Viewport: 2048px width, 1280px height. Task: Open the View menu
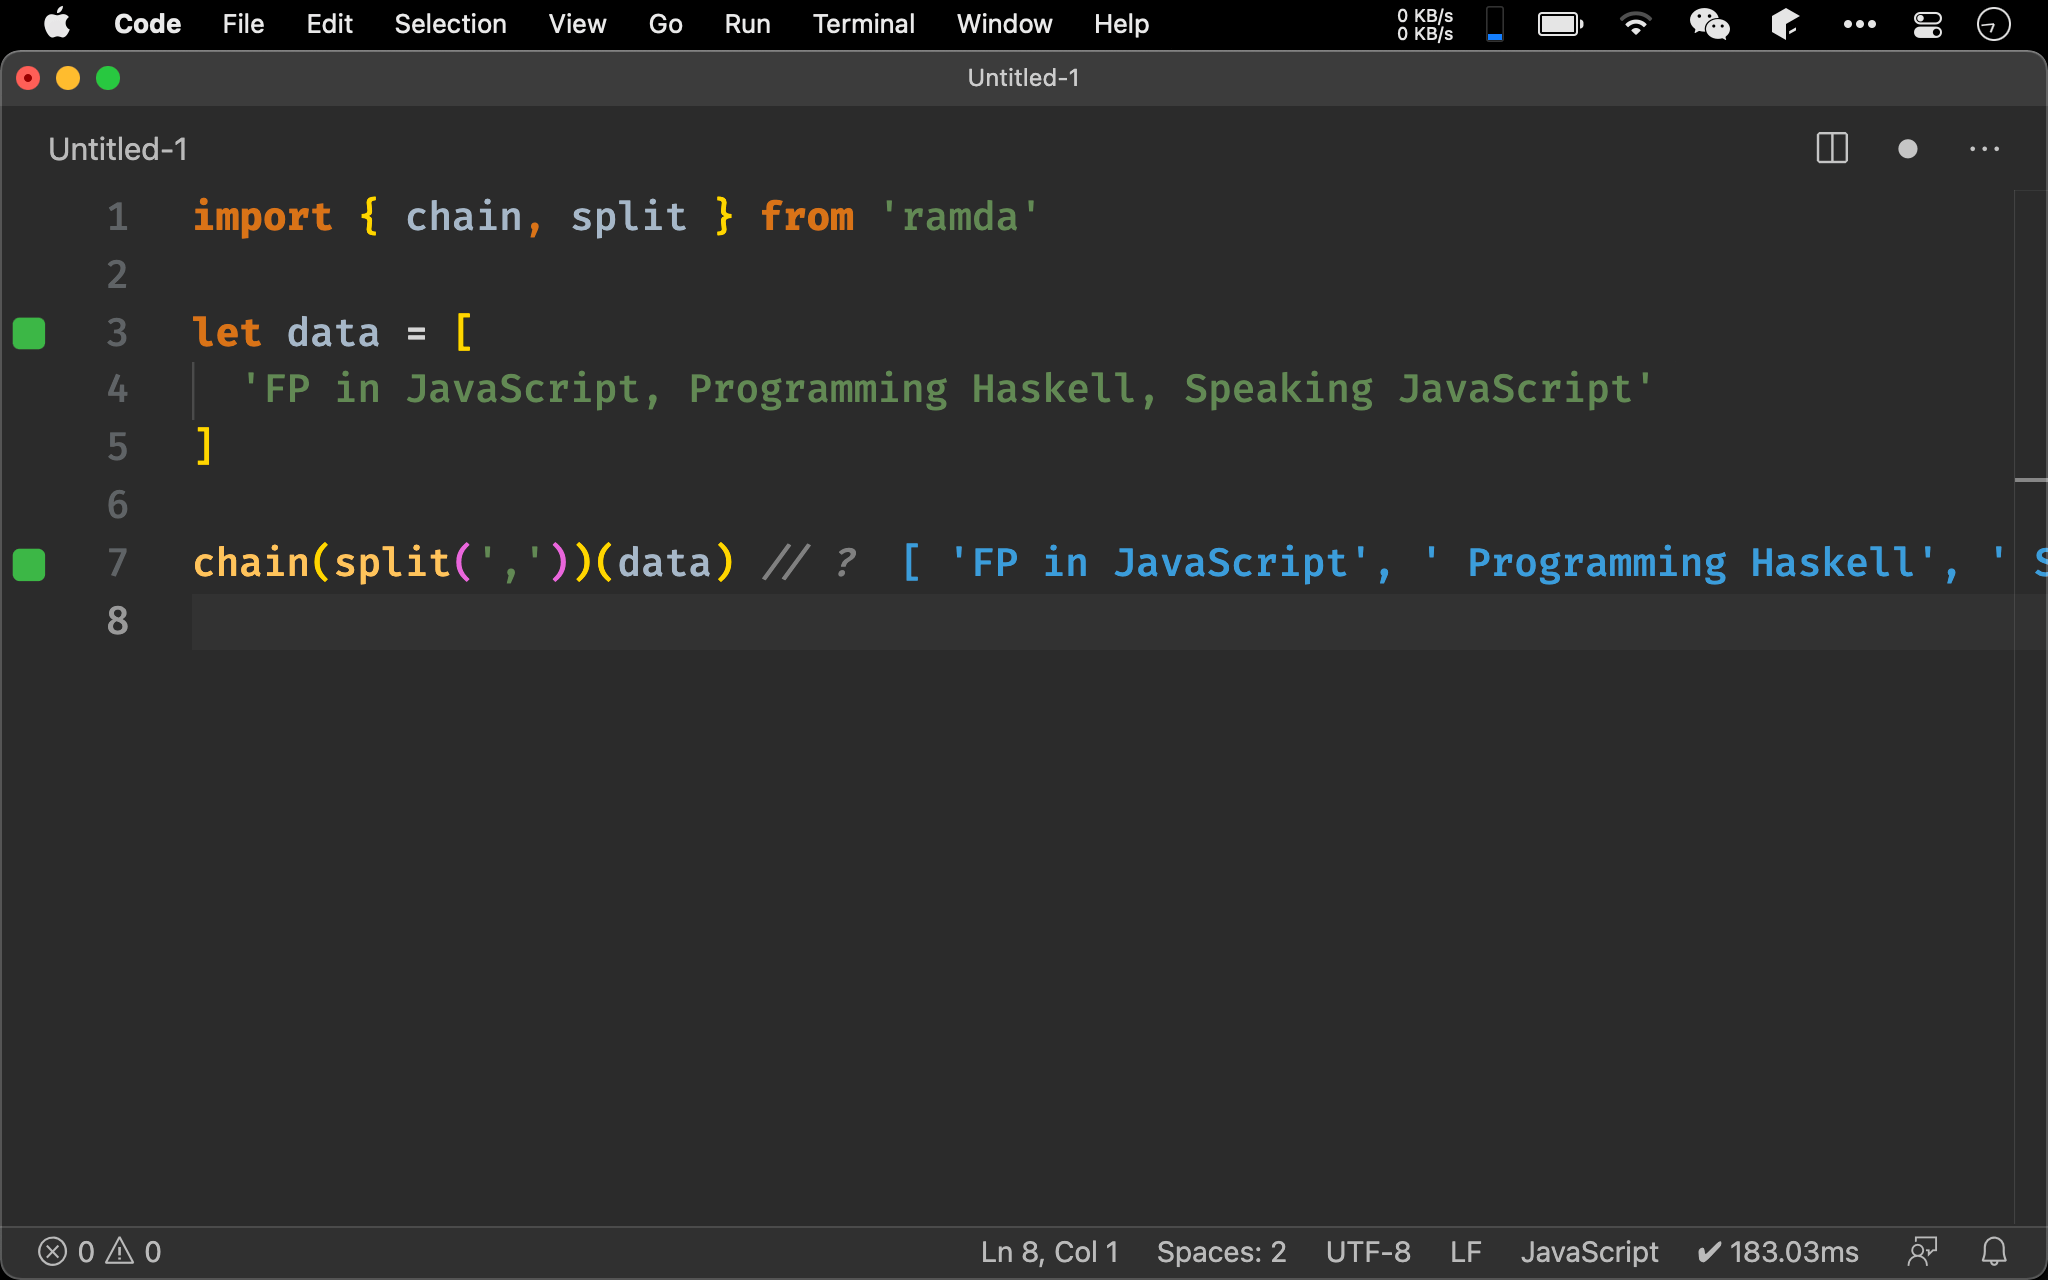pos(577,23)
